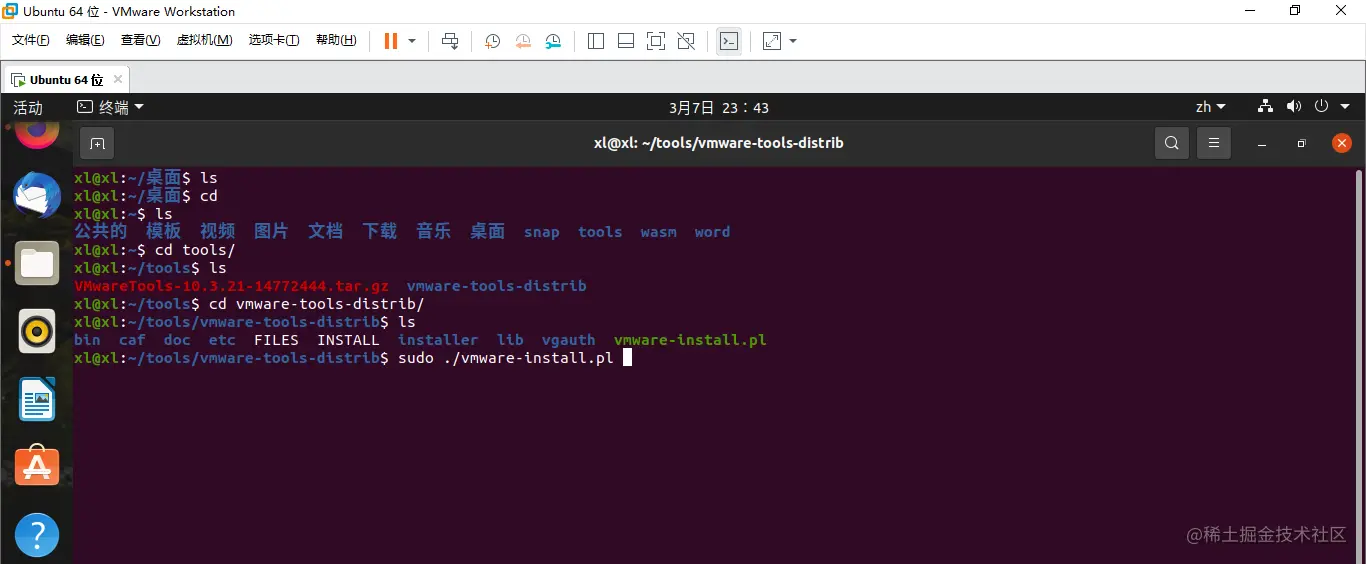Click the word directory name
Screen dimensions: 1366x564
click(712, 232)
